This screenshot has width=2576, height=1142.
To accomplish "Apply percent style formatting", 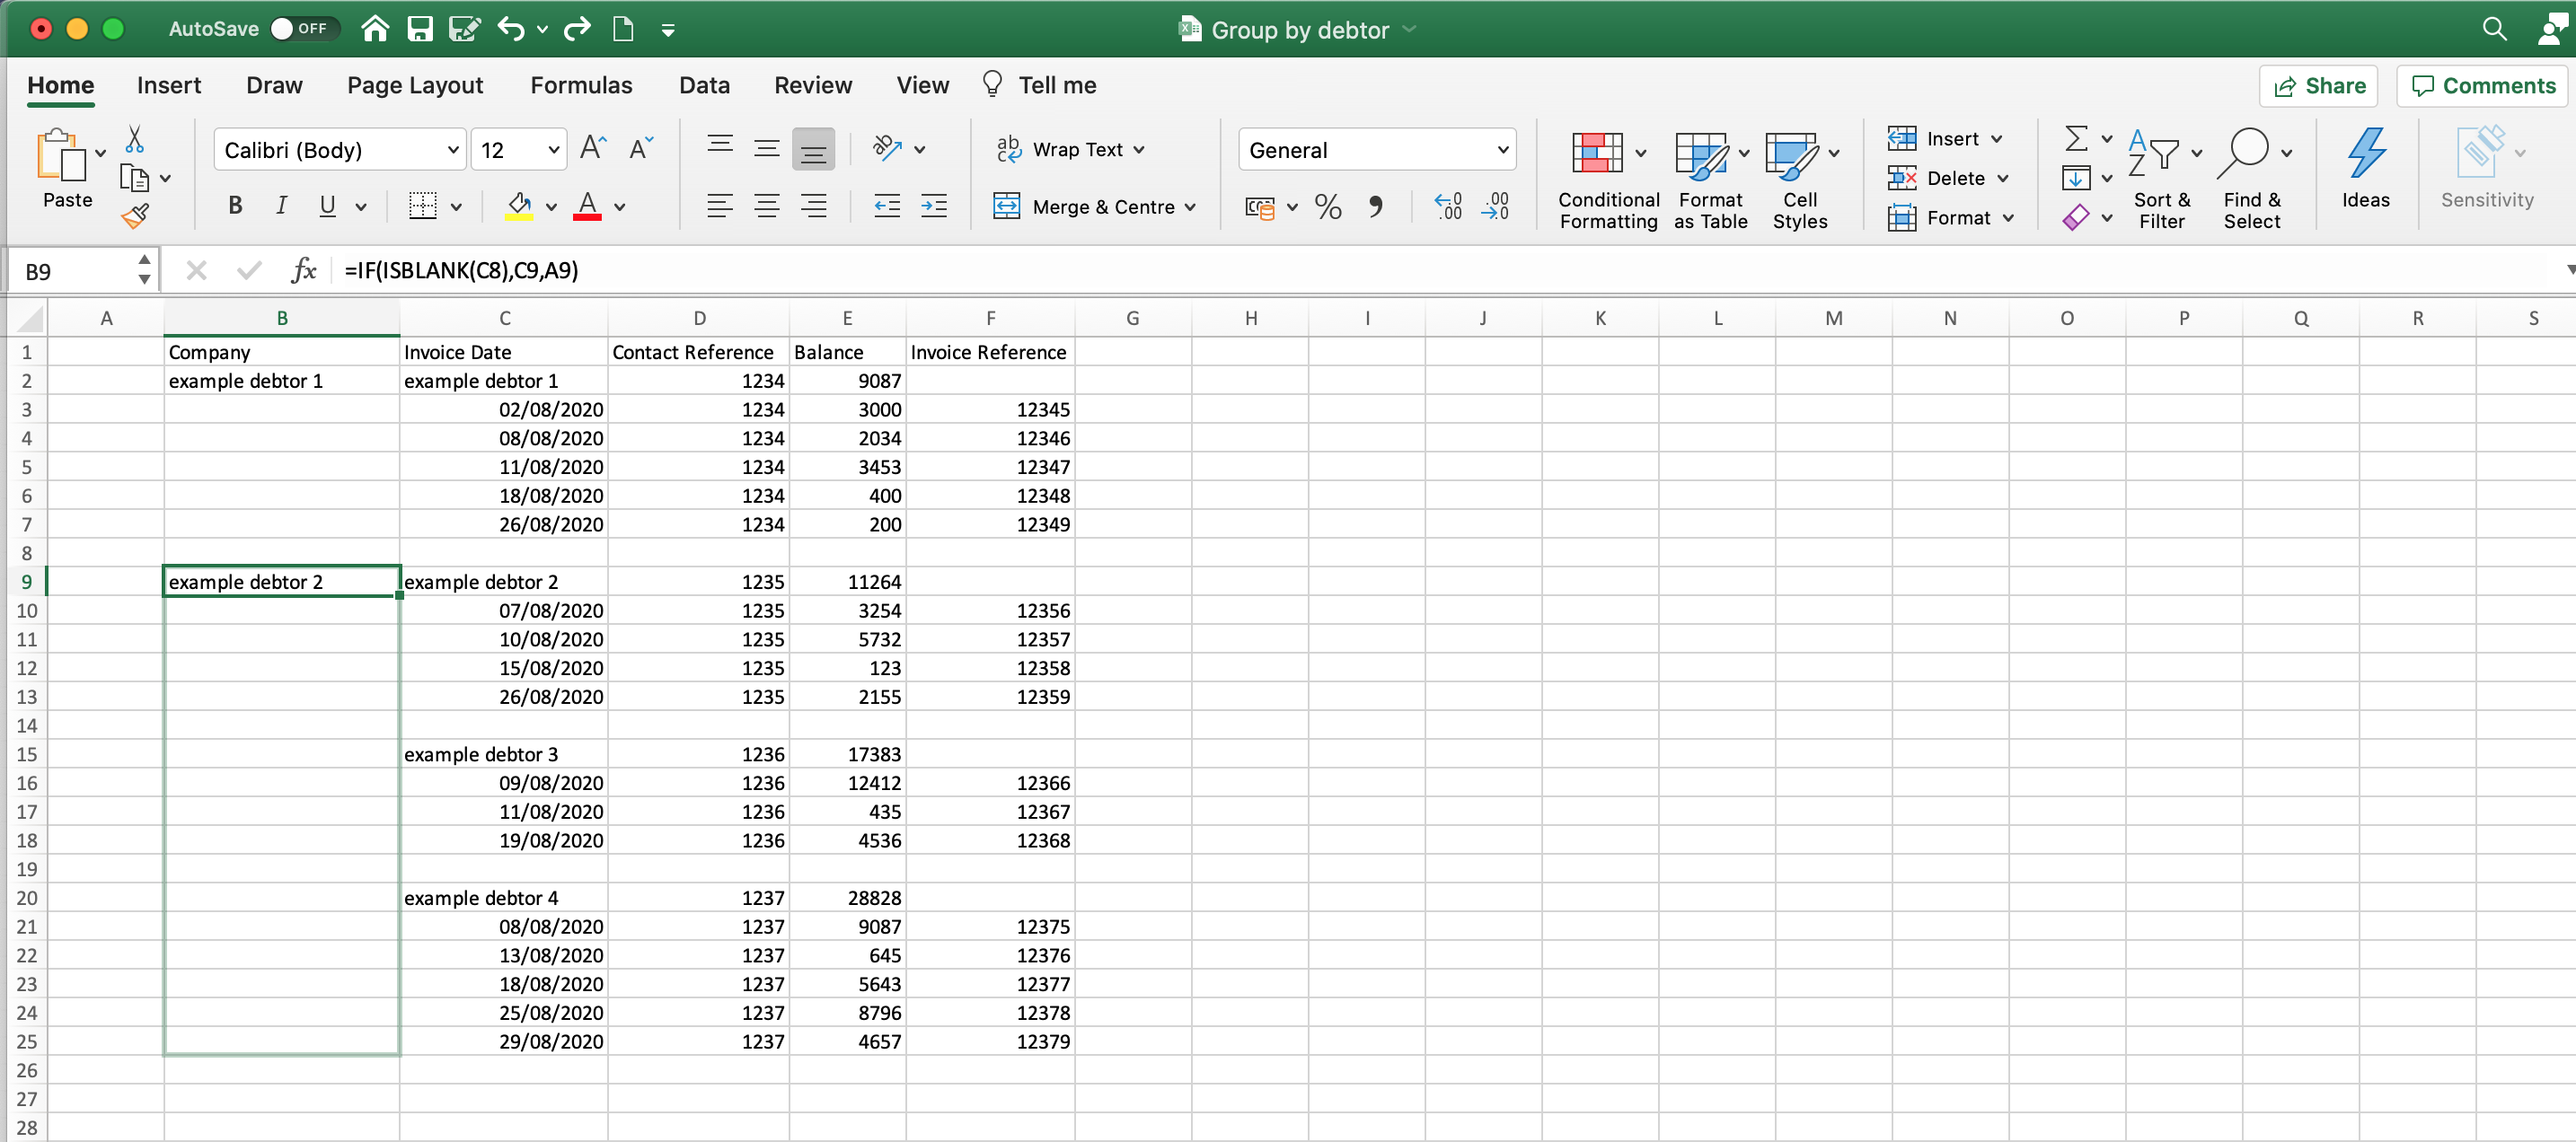I will coord(1327,207).
